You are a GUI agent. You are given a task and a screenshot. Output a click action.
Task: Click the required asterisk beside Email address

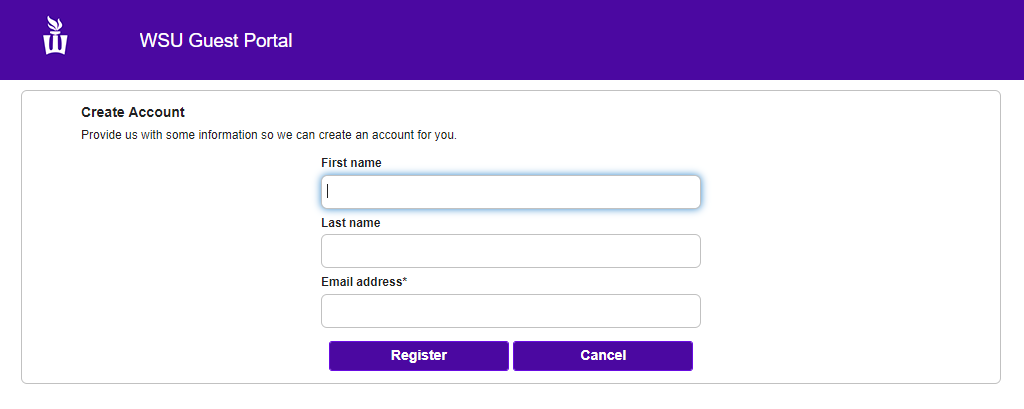pyautogui.click(x=405, y=281)
